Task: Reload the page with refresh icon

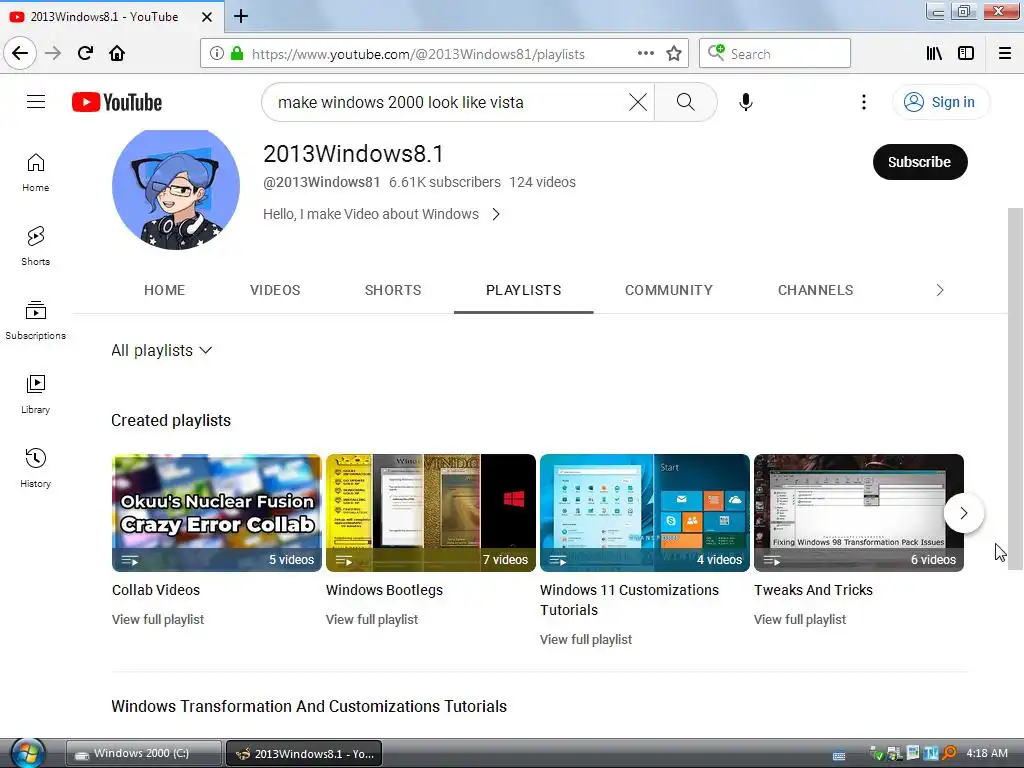Action: [x=85, y=53]
